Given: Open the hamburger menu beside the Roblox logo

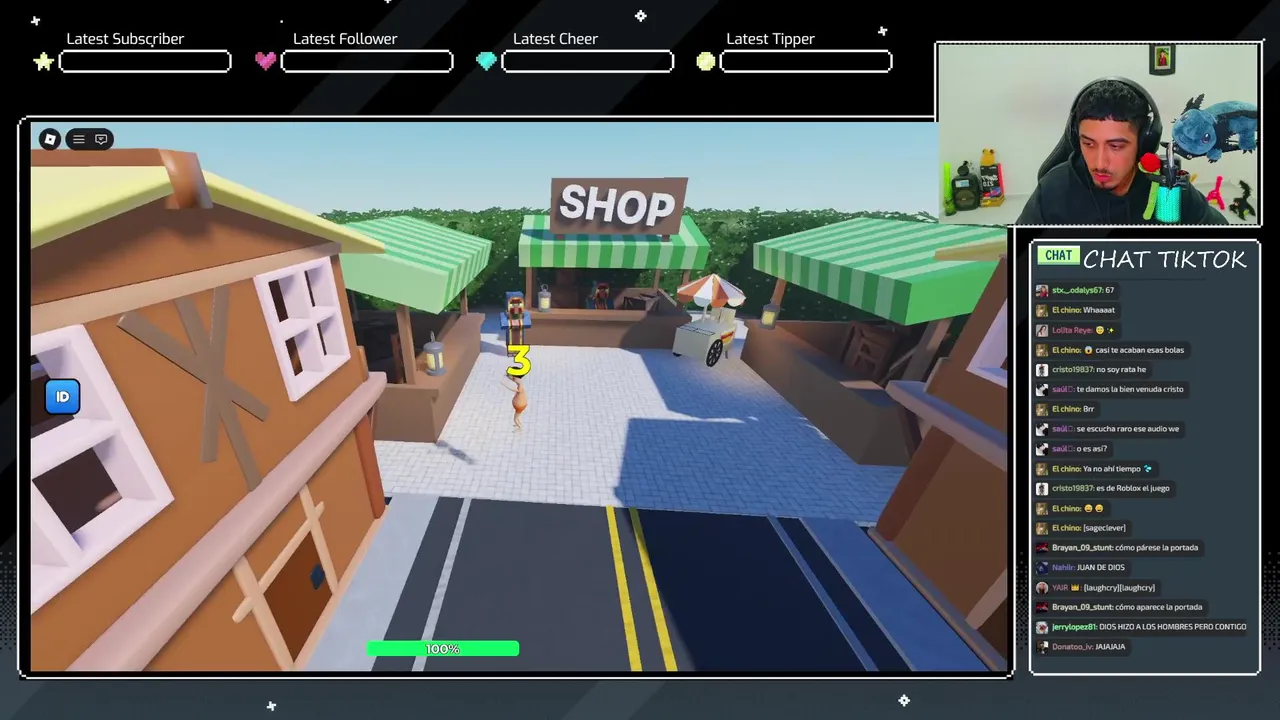Looking at the screenshot, I should tap(78, 139).
